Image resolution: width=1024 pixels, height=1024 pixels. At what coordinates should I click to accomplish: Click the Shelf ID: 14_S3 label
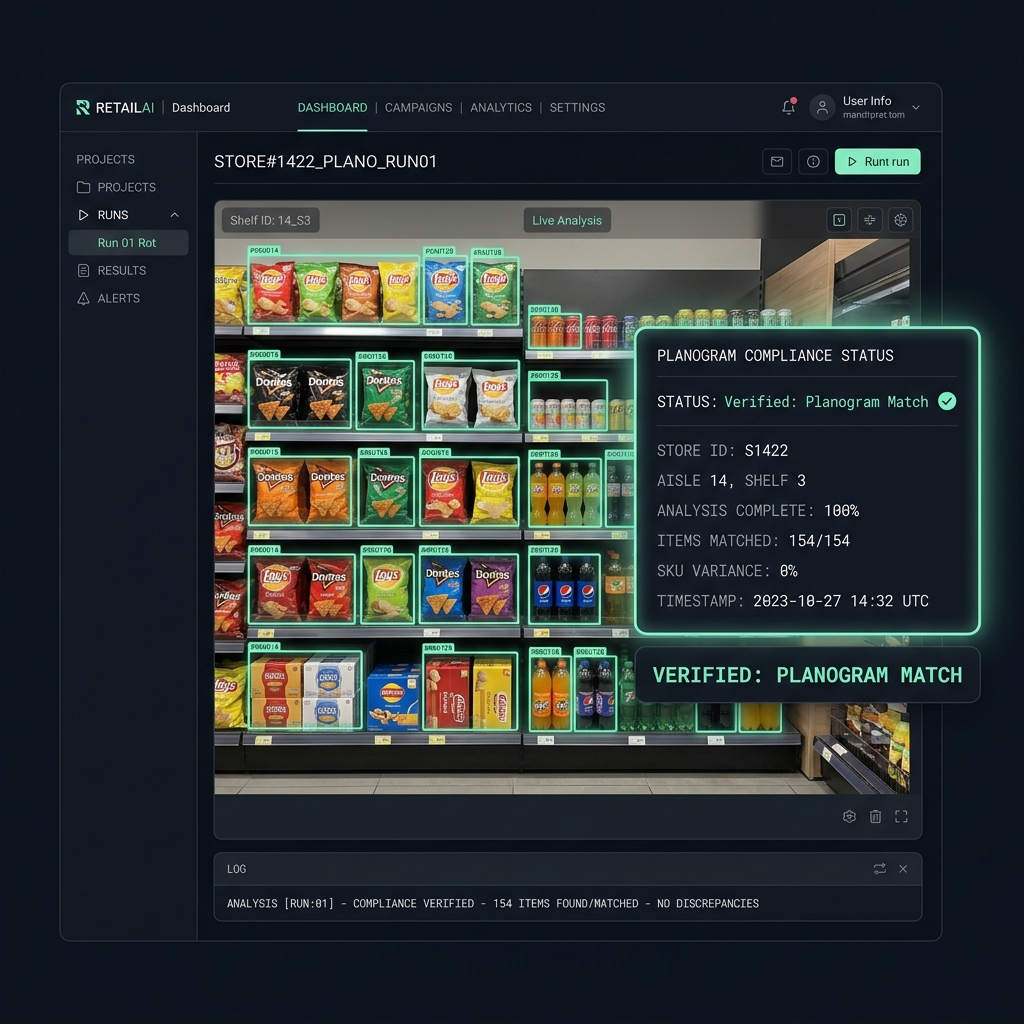coord(270,220)
